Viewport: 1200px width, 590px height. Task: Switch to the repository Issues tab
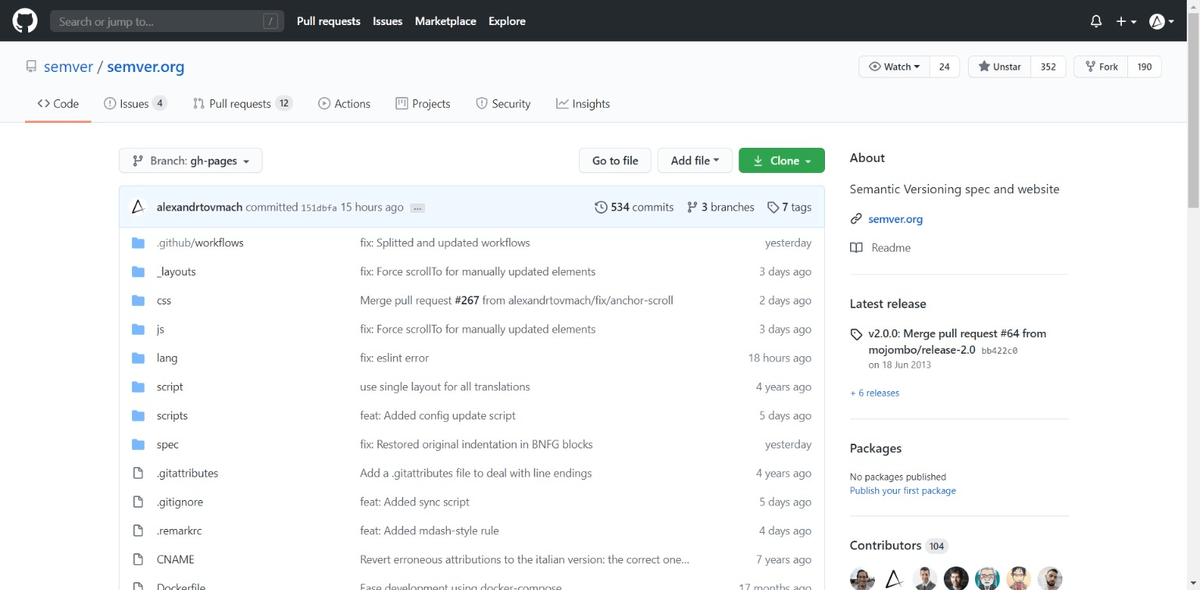[135, 104]
